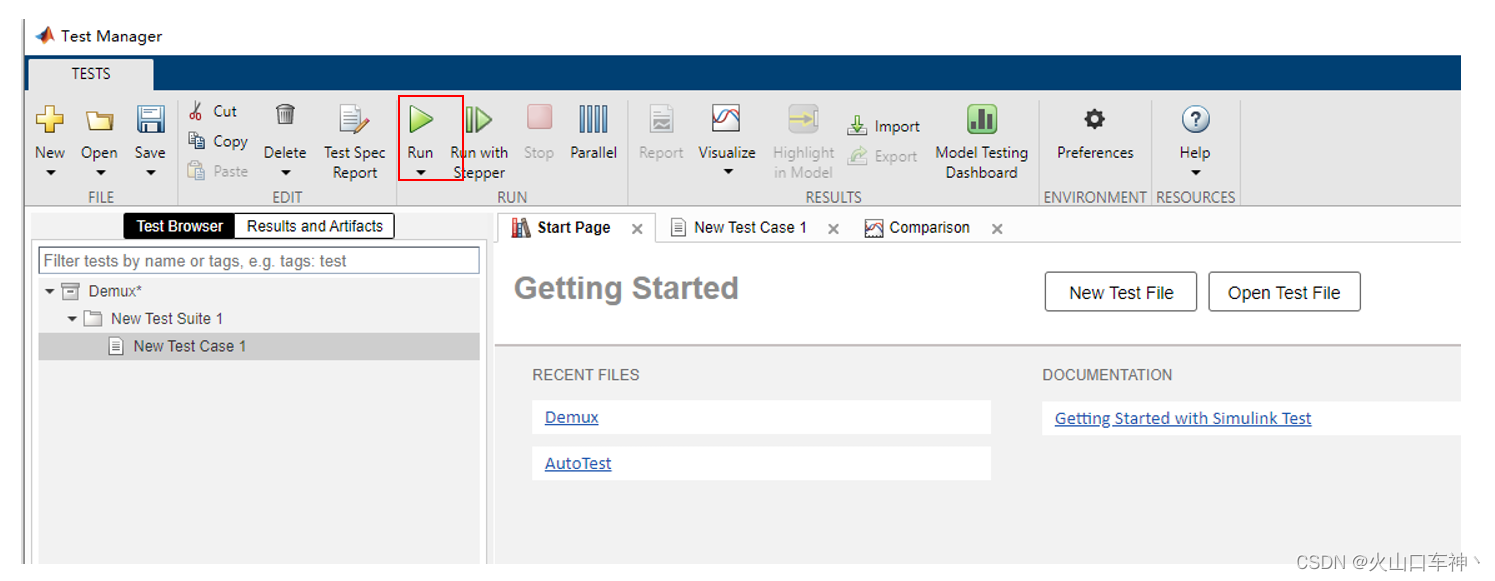Expand the dropdown arrow under Run
This screenshot has height=581, width=1495.
(x=421, y=173)
